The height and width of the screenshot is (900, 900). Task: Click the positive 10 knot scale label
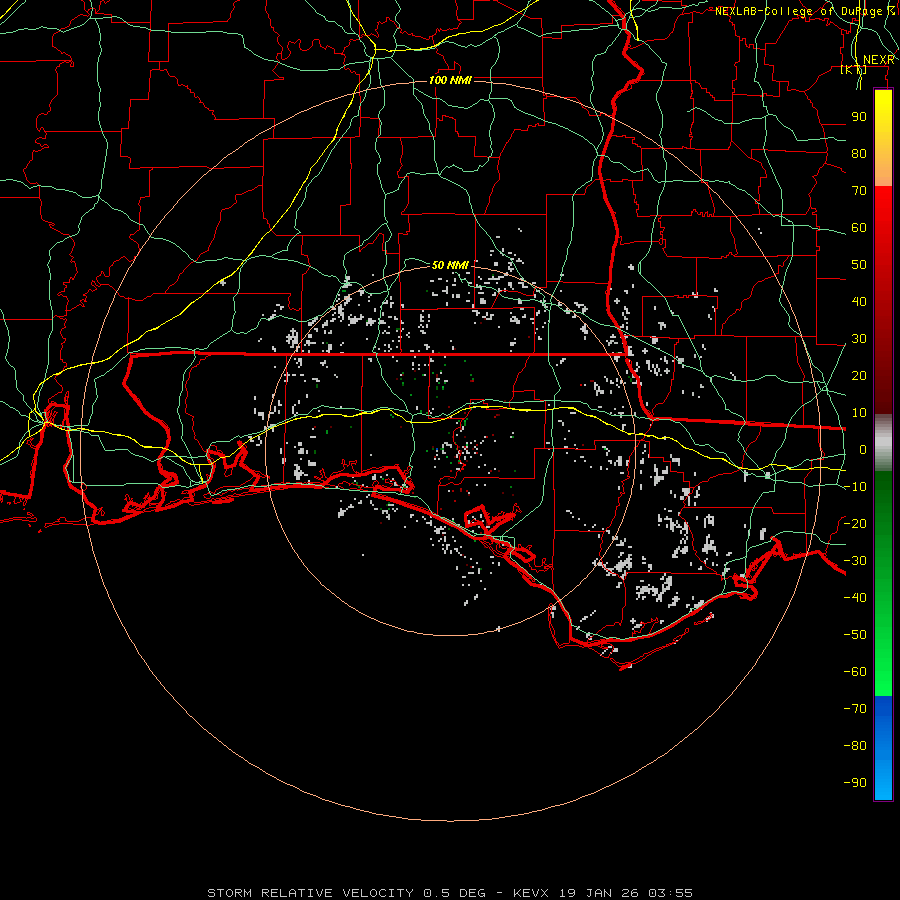pyautogui.click(x=859, y=413)
